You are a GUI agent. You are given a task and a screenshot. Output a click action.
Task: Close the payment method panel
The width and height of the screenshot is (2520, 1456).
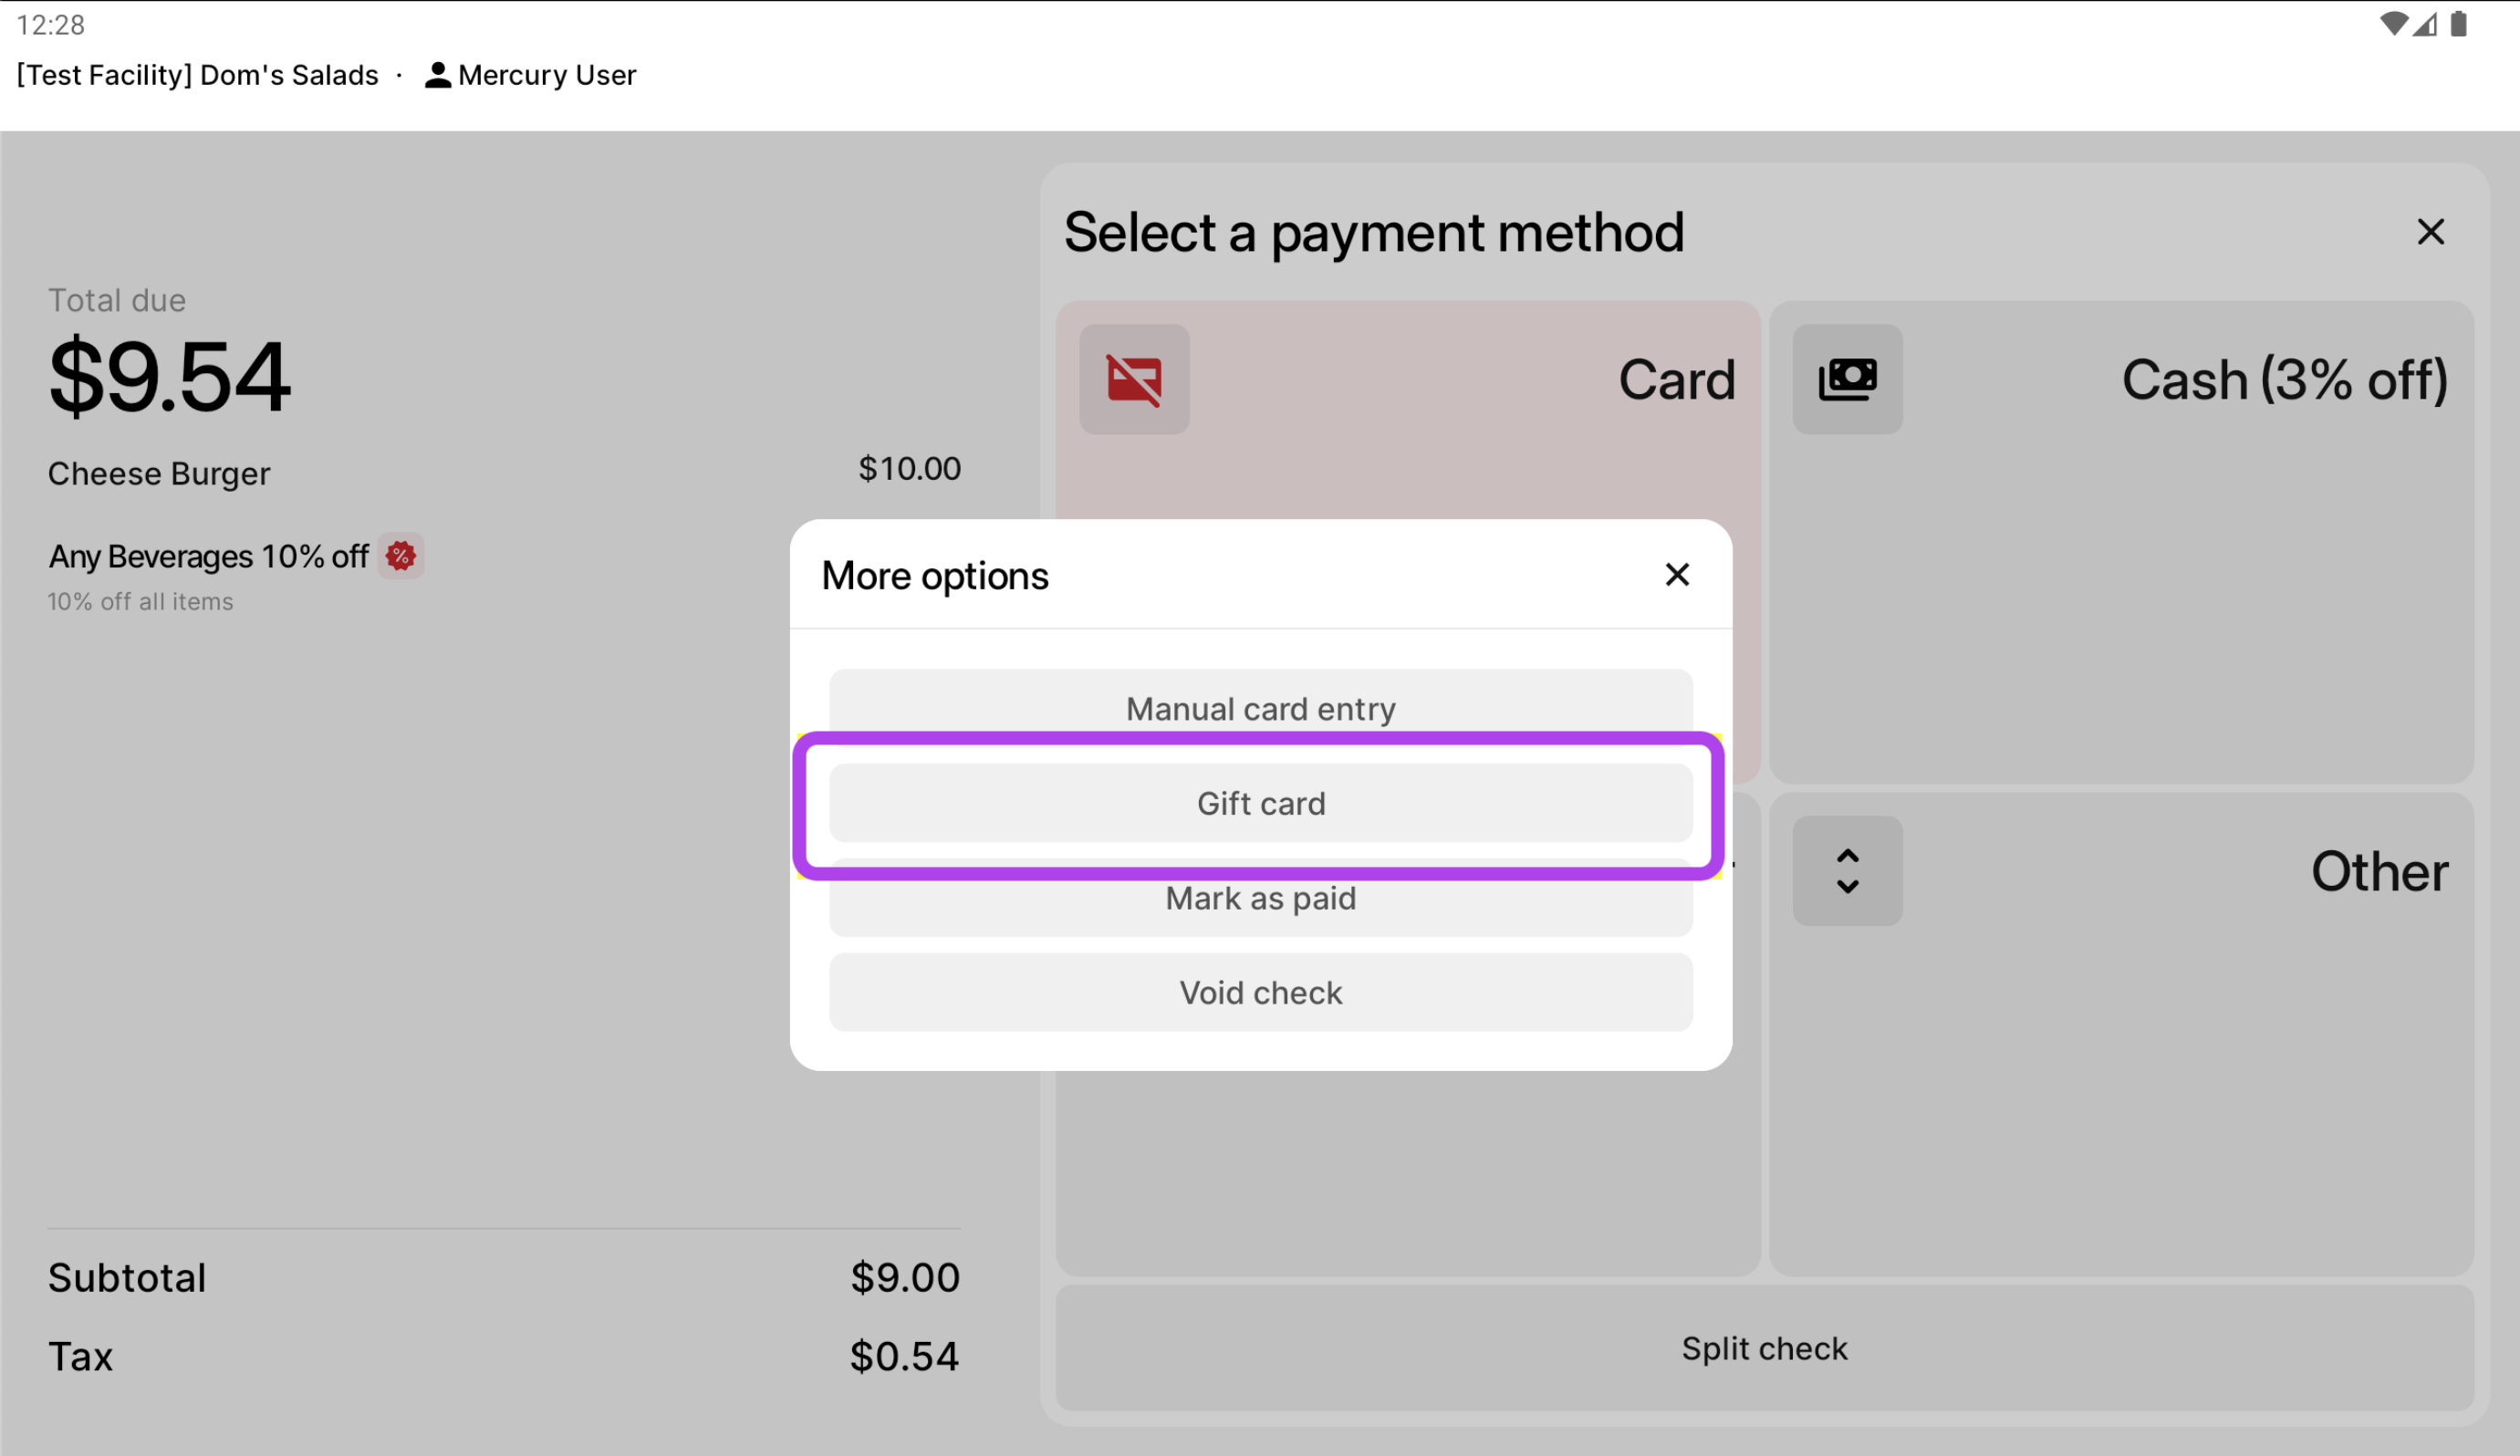point(2429,232)
